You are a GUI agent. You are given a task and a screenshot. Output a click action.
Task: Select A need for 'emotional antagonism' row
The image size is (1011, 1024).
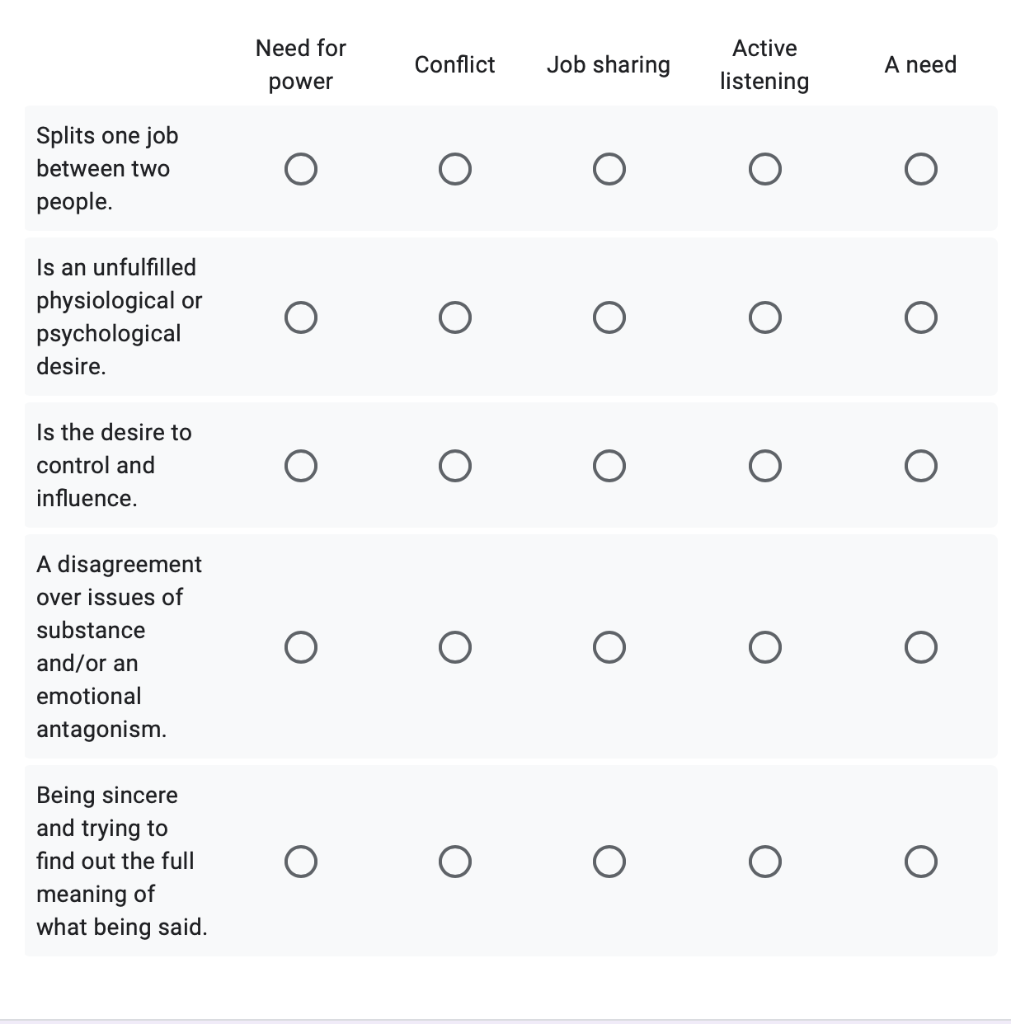point(921,647)
